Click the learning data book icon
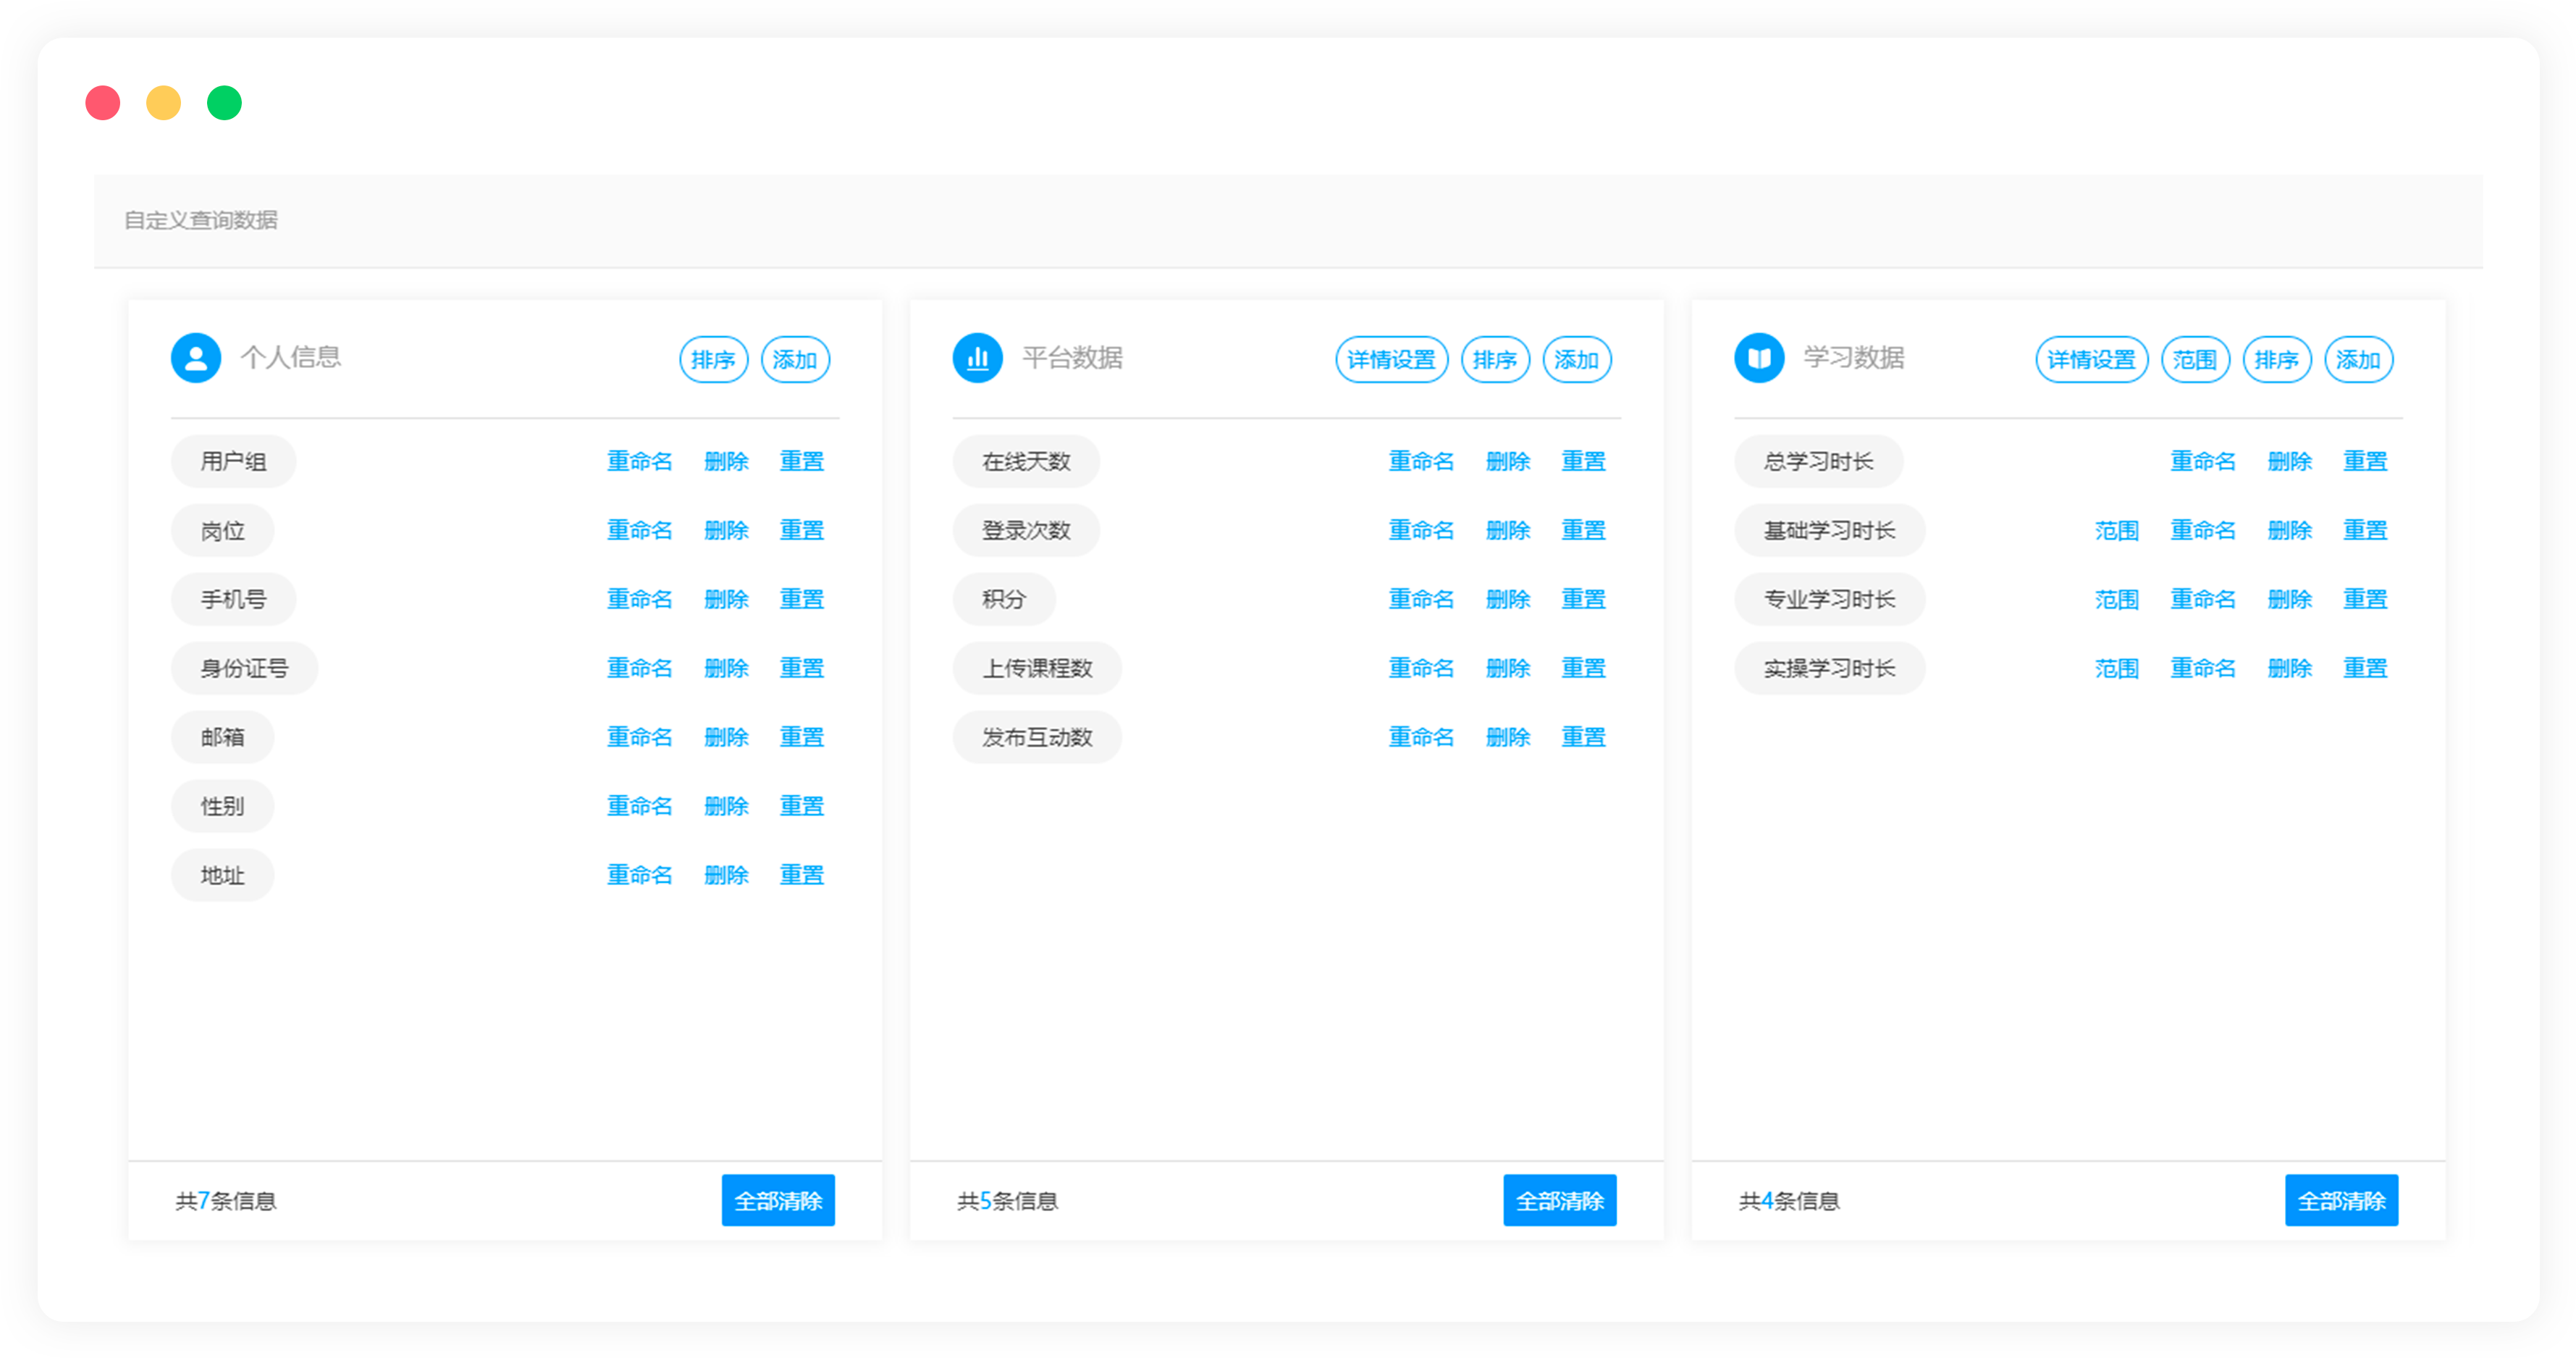This screenshot has height=1358, width=2576. 1759,358
